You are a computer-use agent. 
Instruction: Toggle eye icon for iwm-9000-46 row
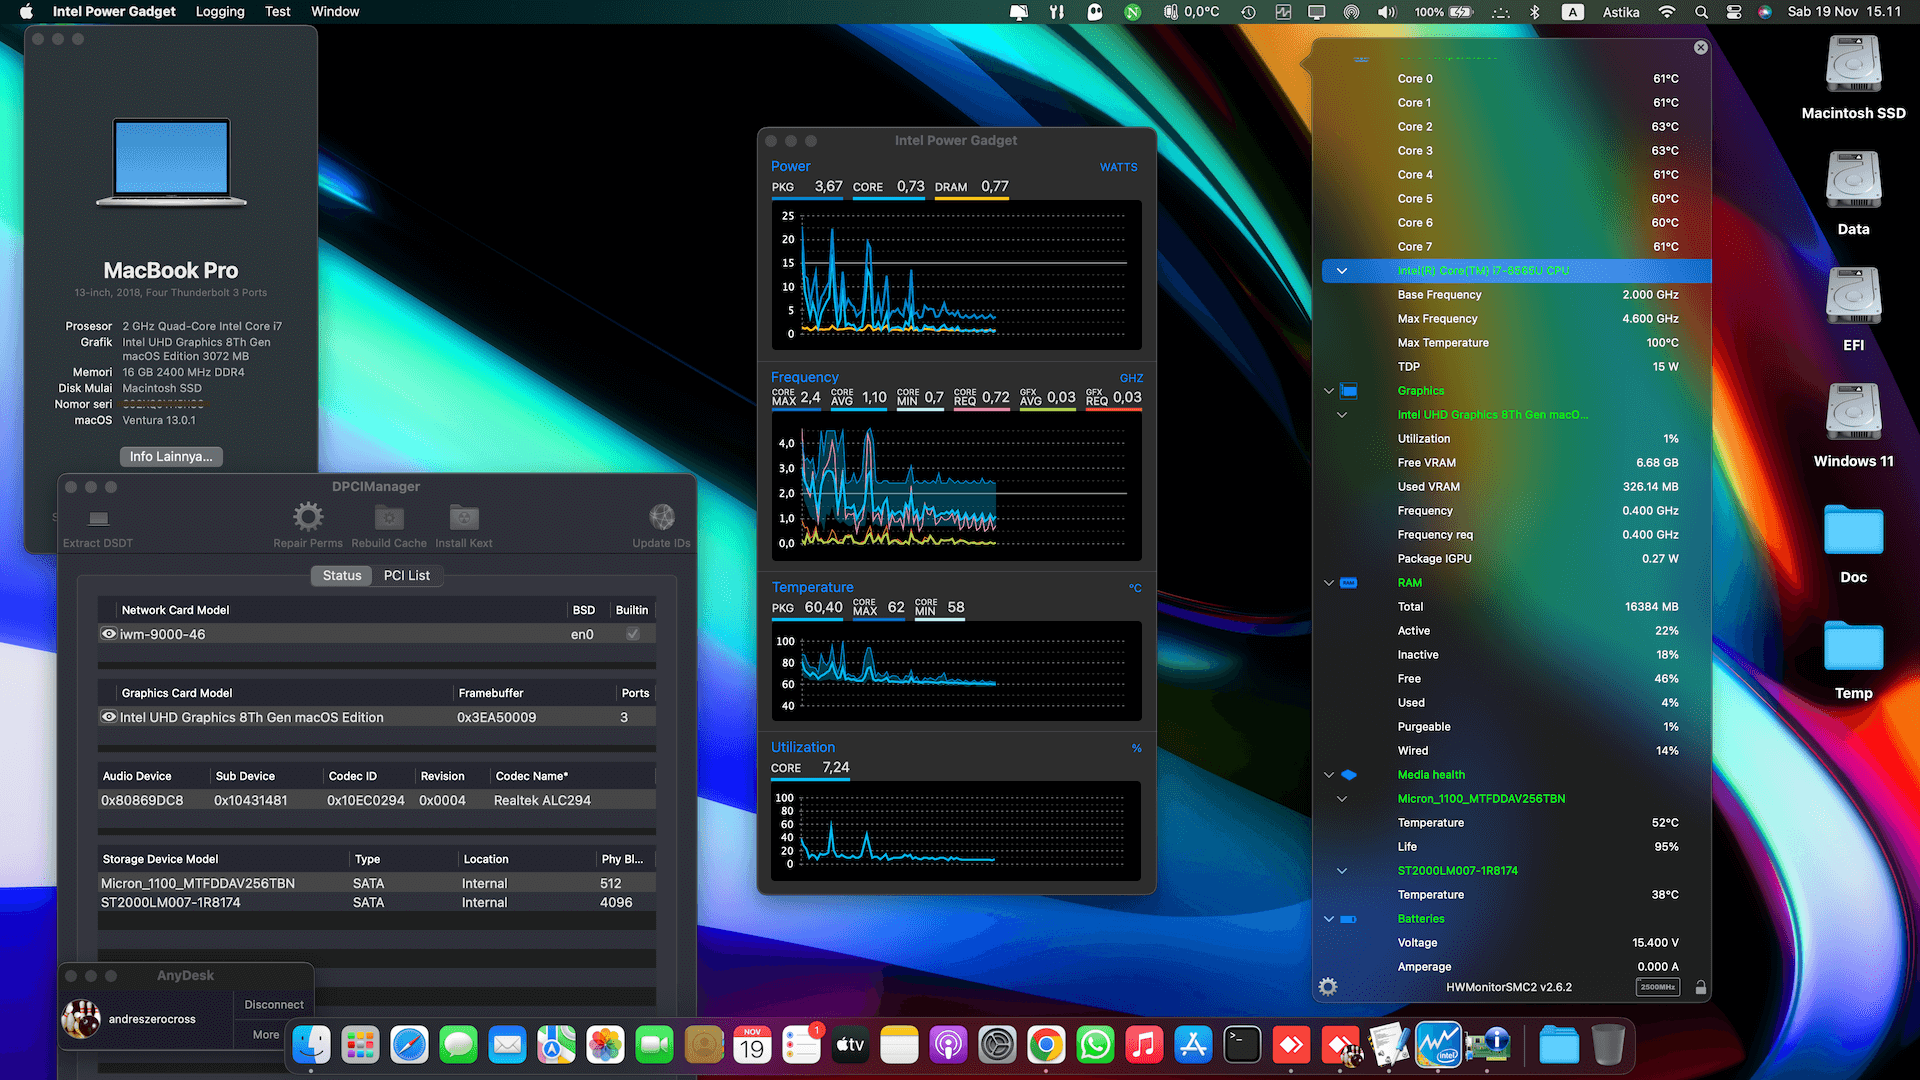pyautogui.click(x=109, y=634)
